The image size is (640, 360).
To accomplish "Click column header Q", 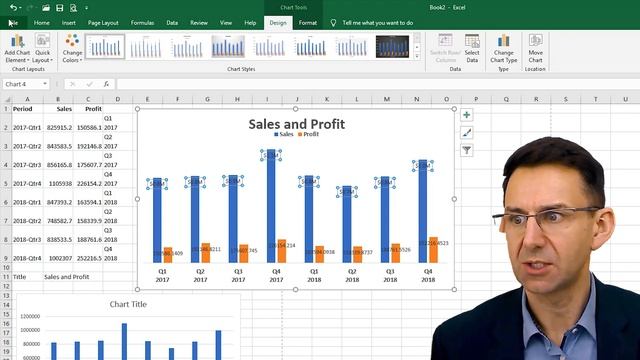I will point(506,99).
